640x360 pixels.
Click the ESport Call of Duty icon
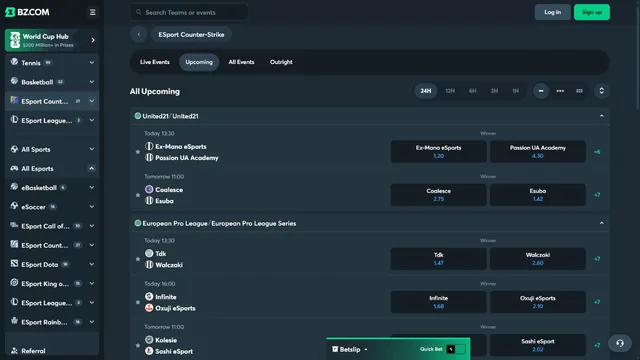click(x=14, y=225)
